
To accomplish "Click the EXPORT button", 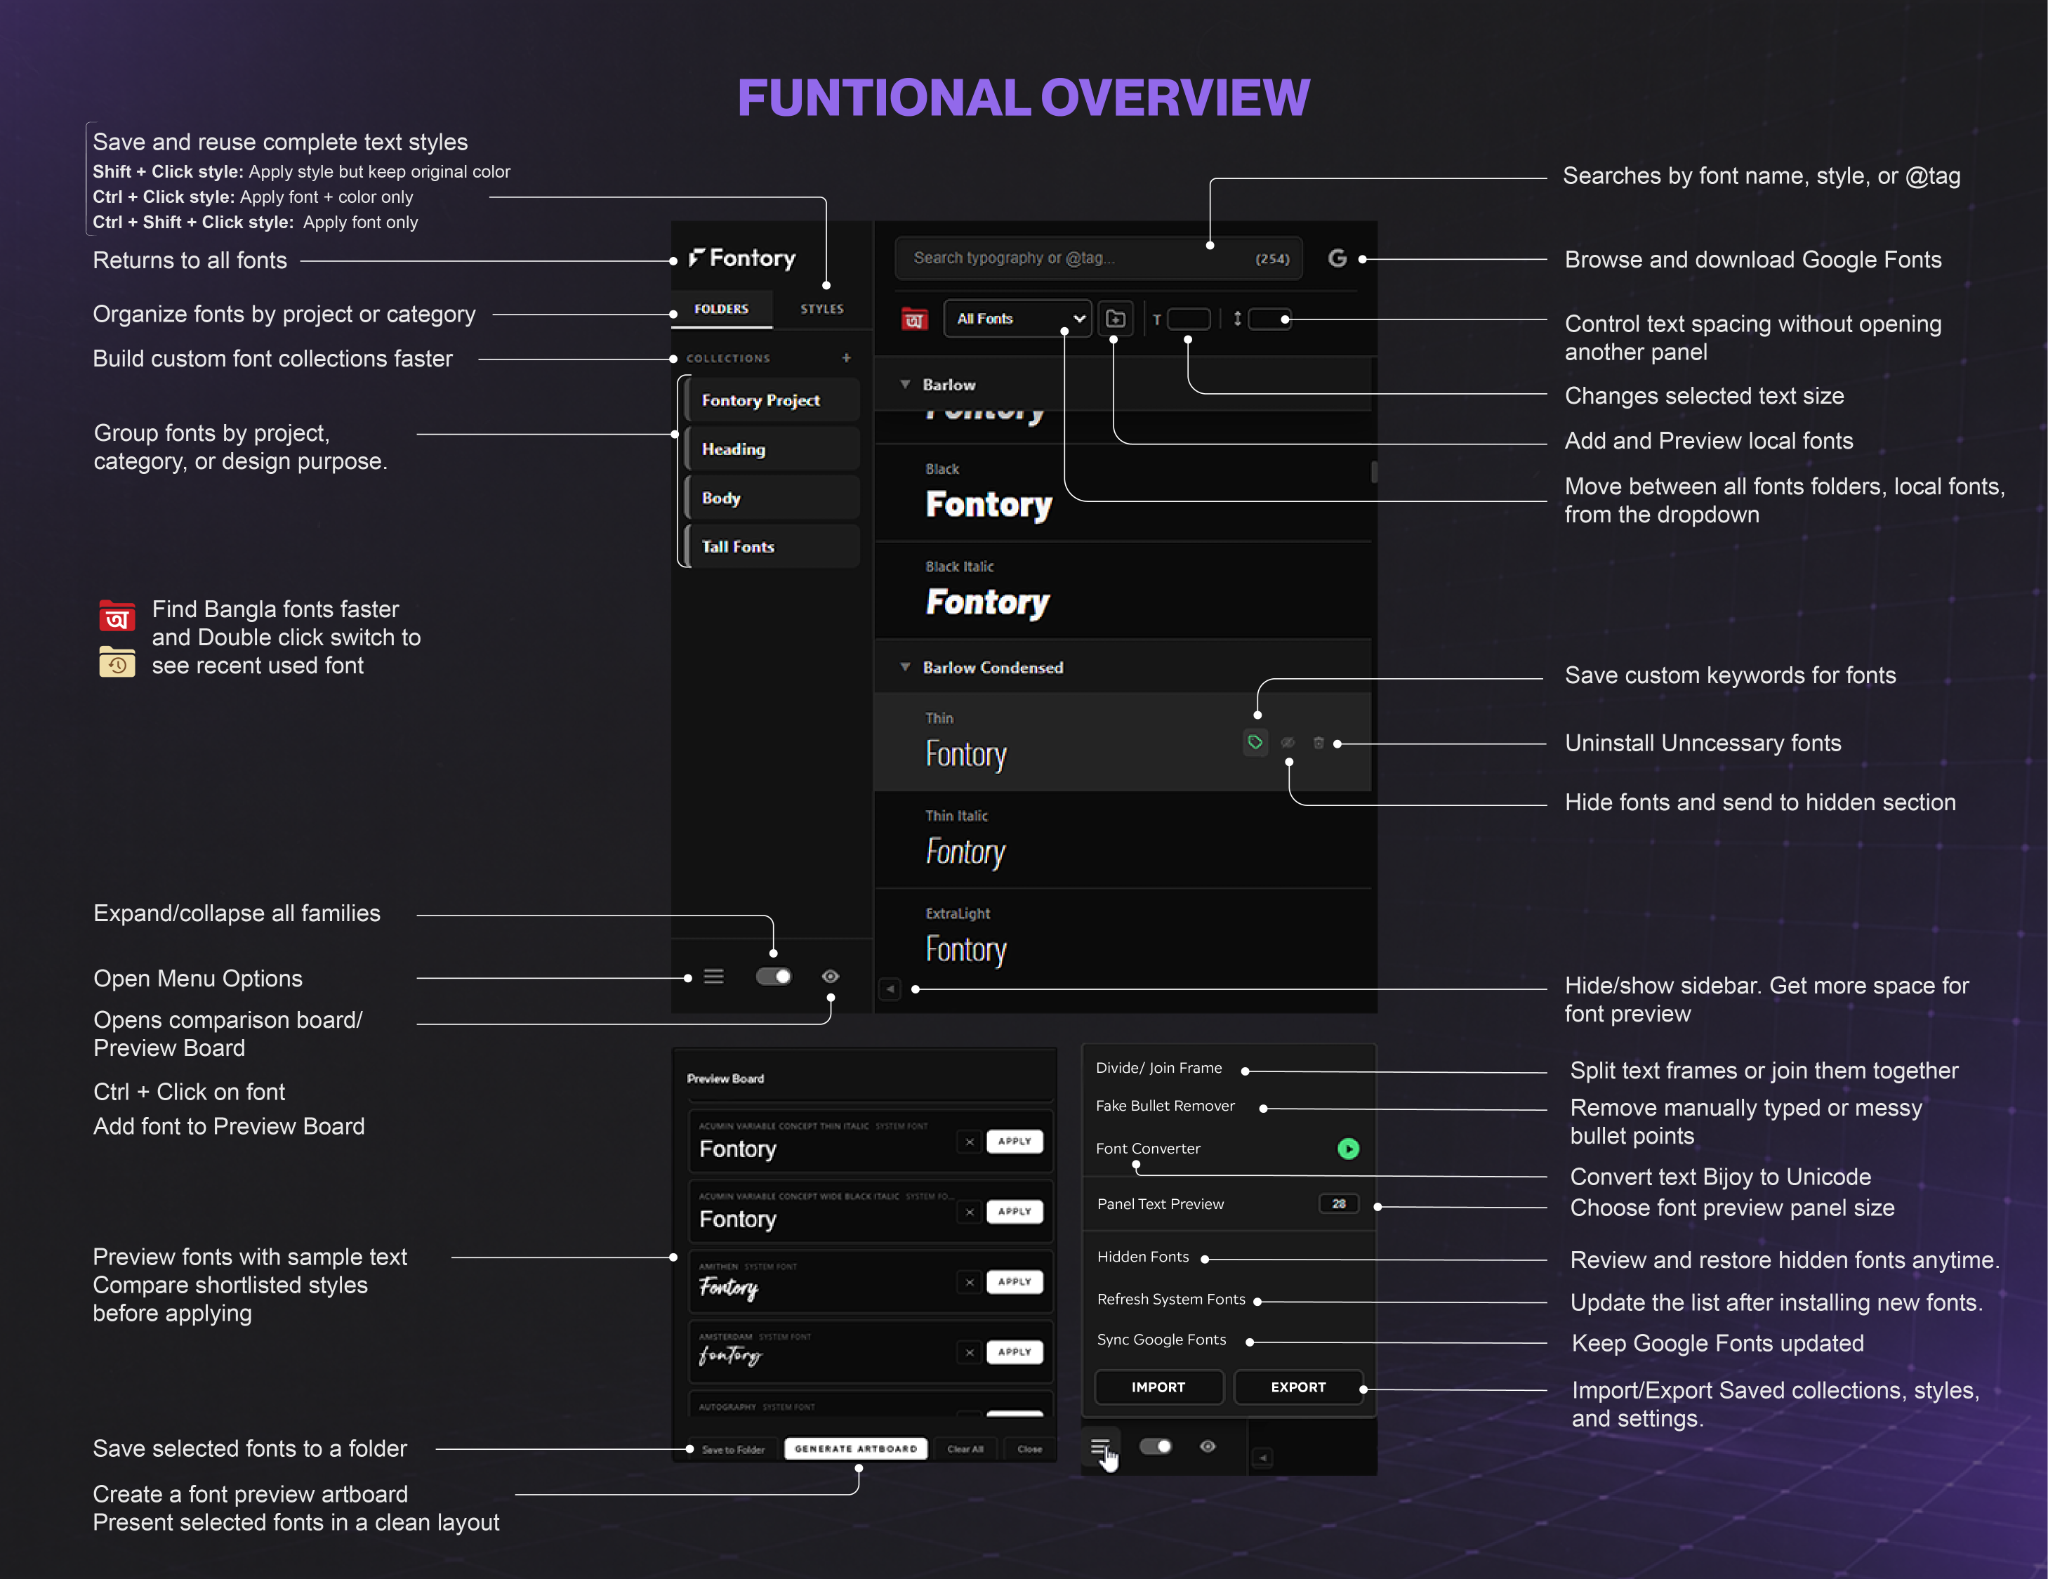I will point(1298,1387).
